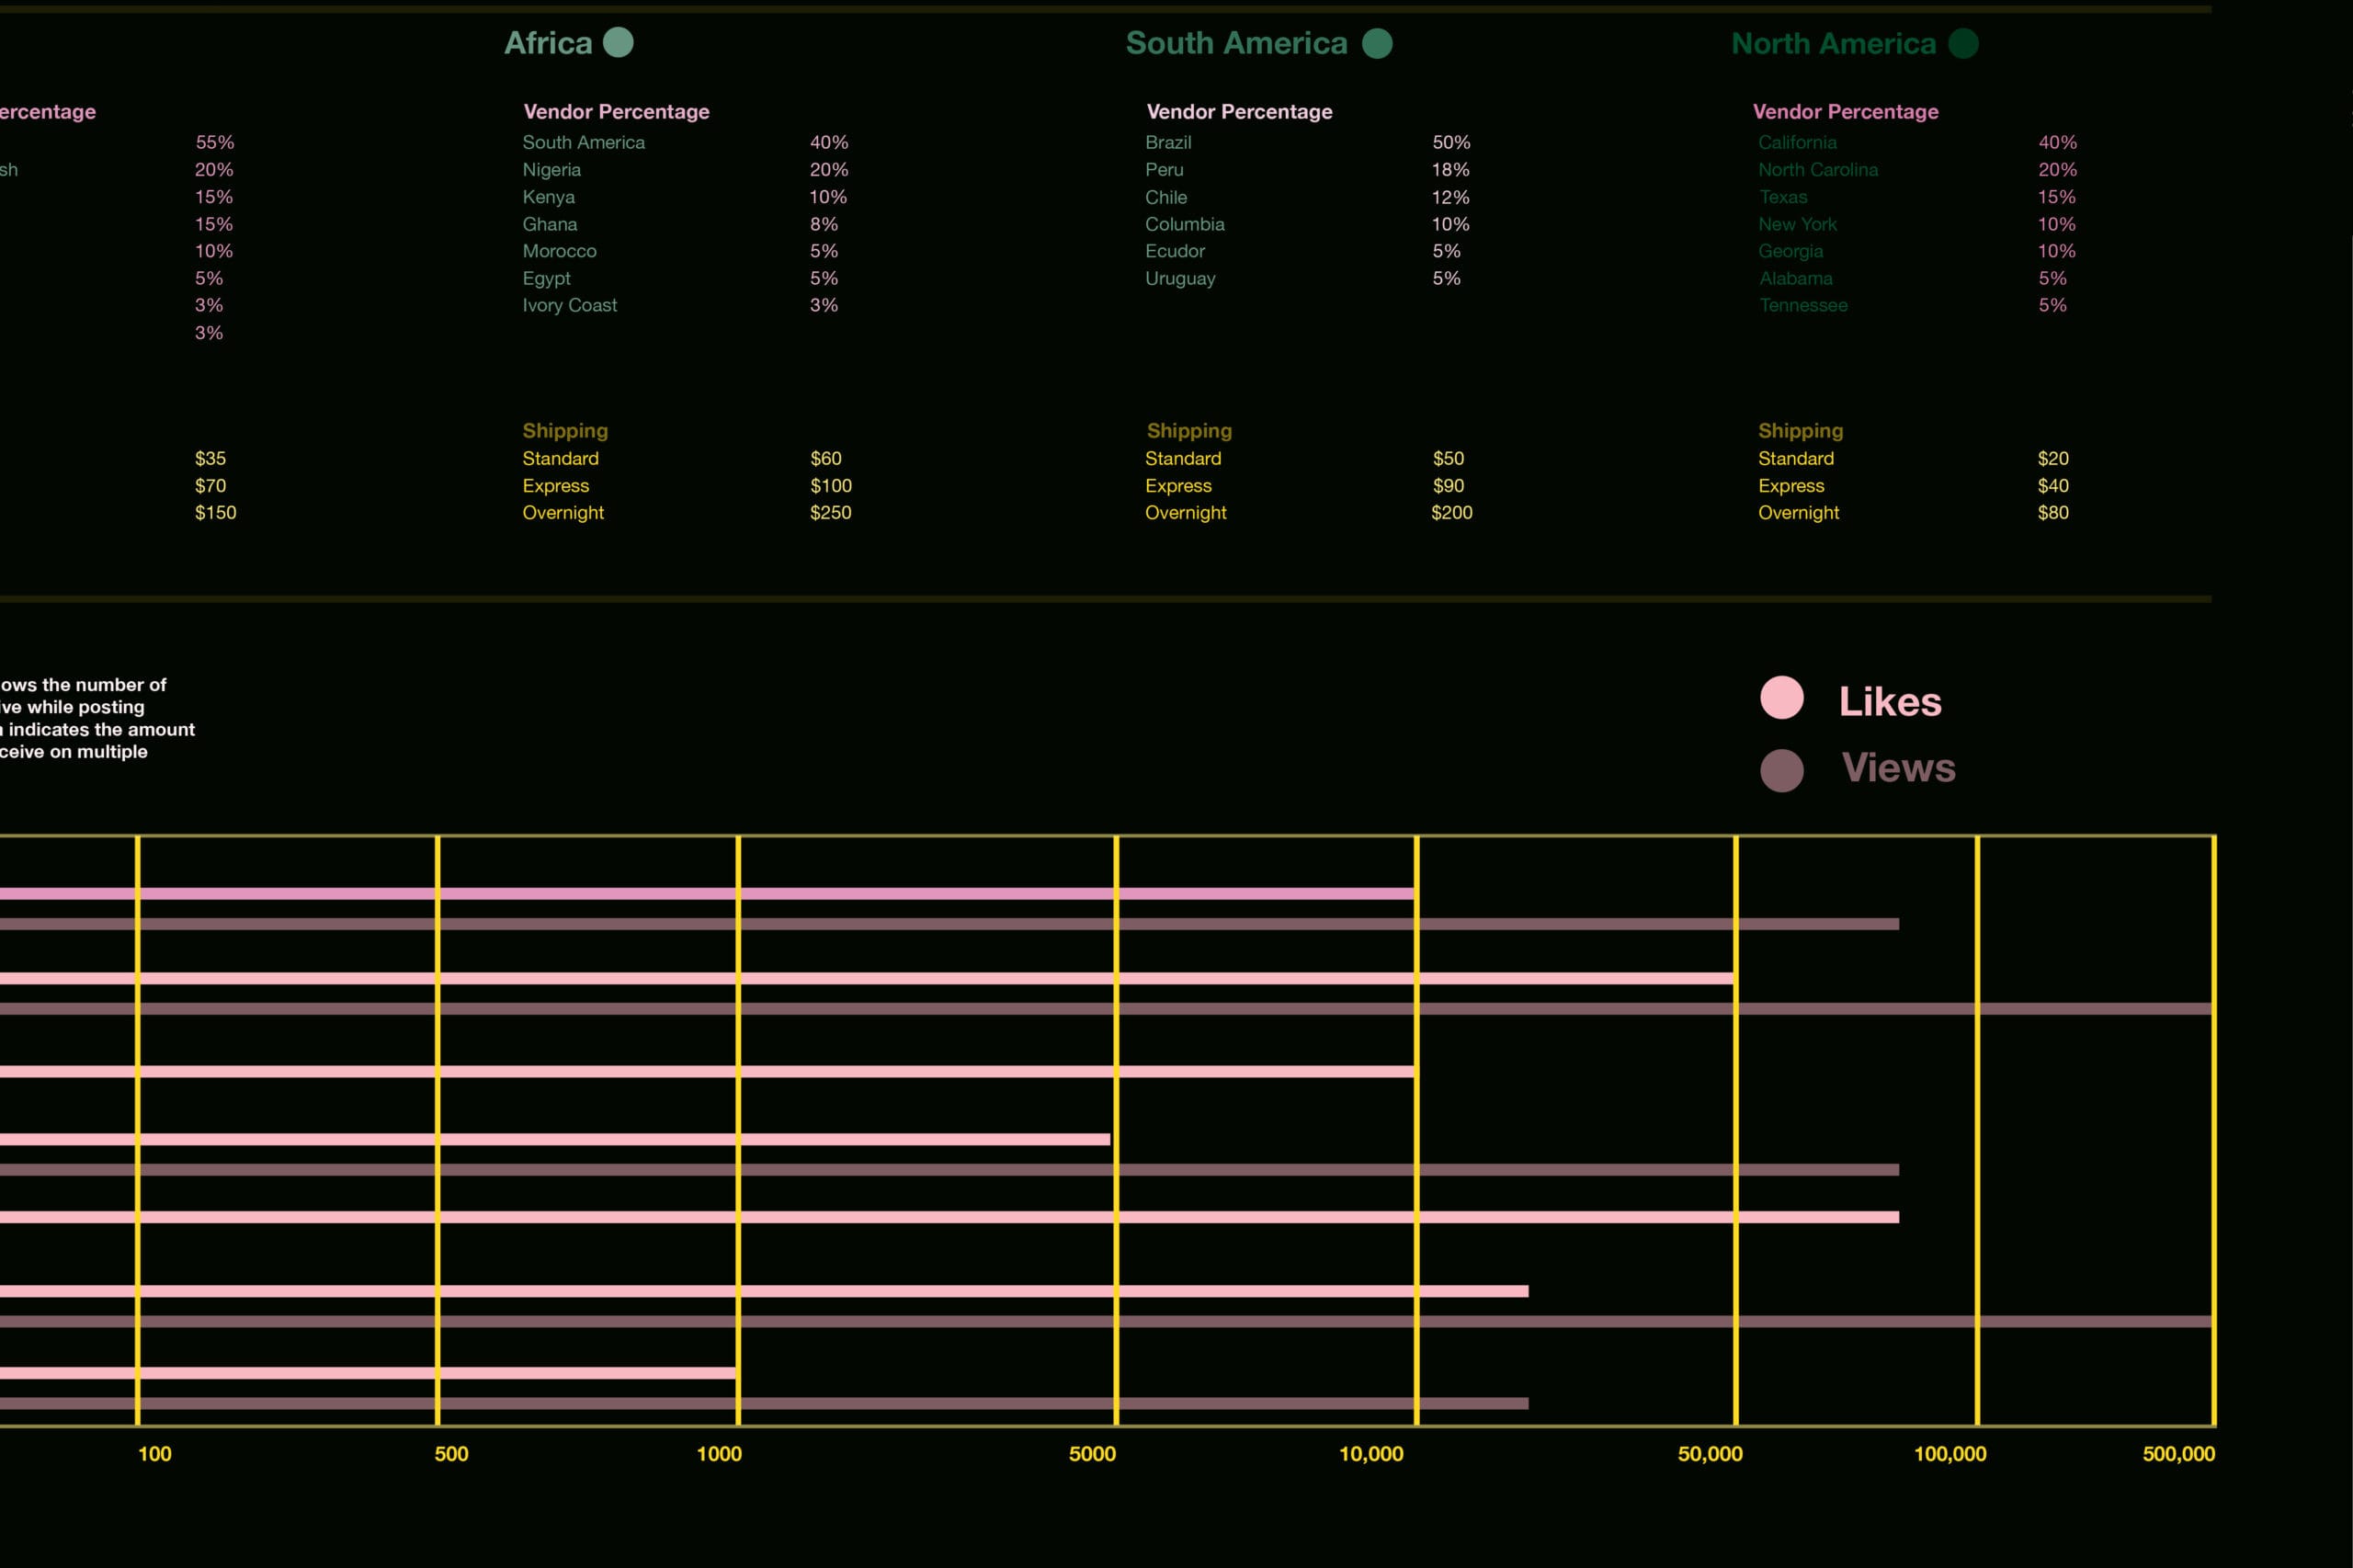
Task: Click the South America region heading
Action: point(1236,43)
